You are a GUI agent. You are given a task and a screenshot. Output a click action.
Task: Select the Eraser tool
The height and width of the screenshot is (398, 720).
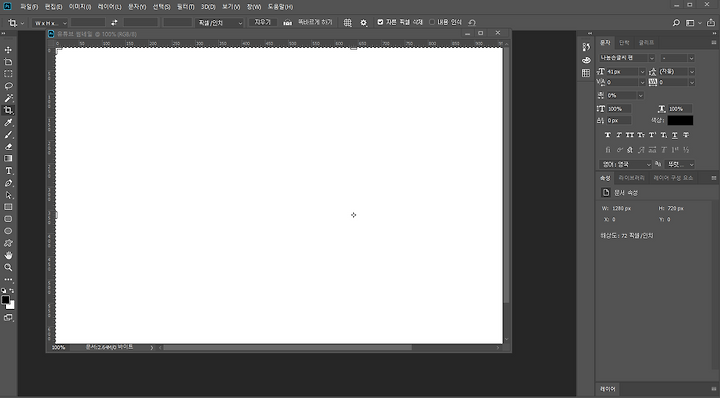[8, 147]
